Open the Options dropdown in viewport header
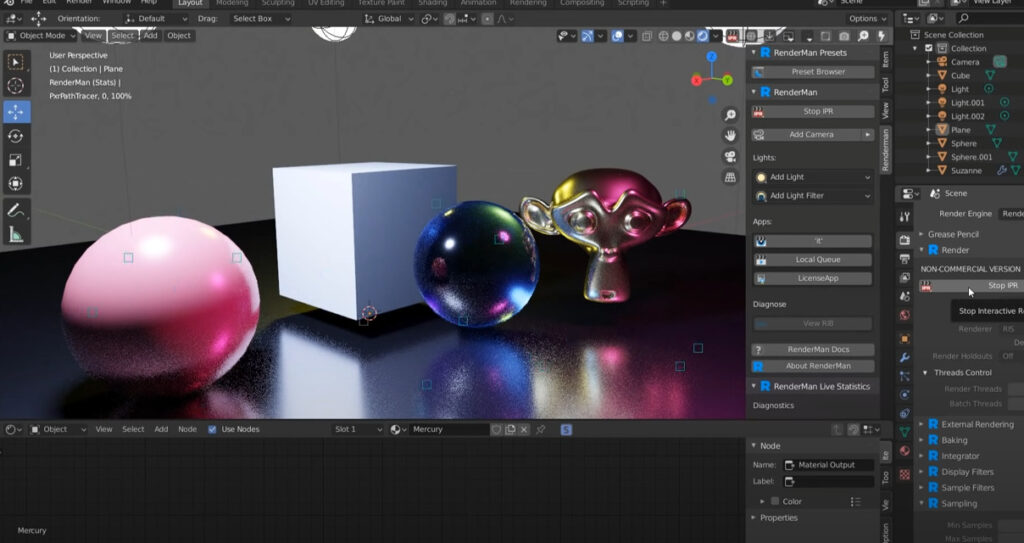Viewport: 1024px width, 543px height. [867, 19]
